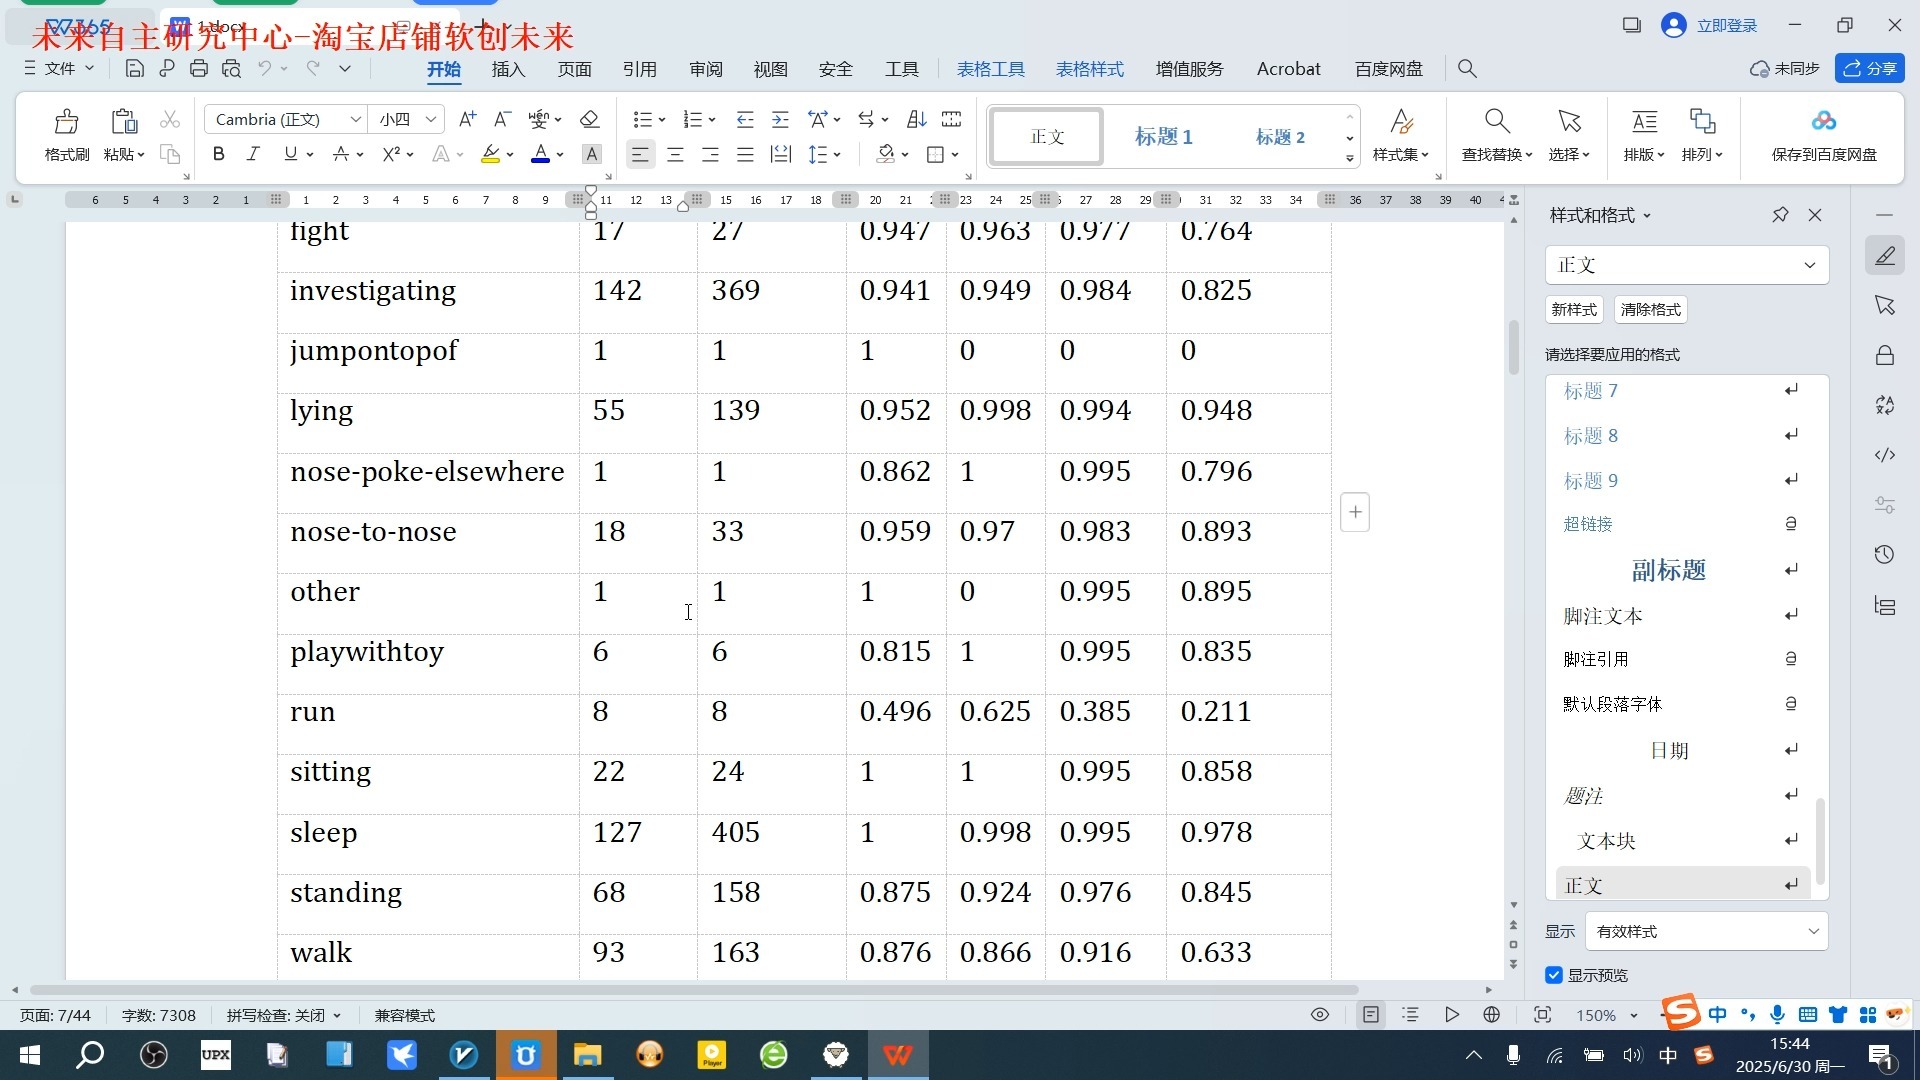Screen dimensions: 1920x1080
Task: Click the clear formatting eraser icon
Action: pyautogui.click(x=589, y=119)
